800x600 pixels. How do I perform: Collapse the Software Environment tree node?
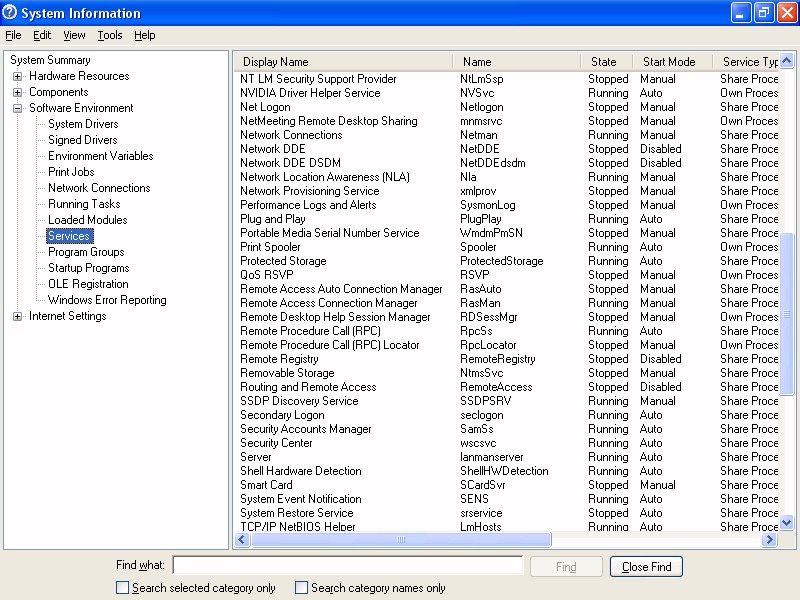coord(18,108)
